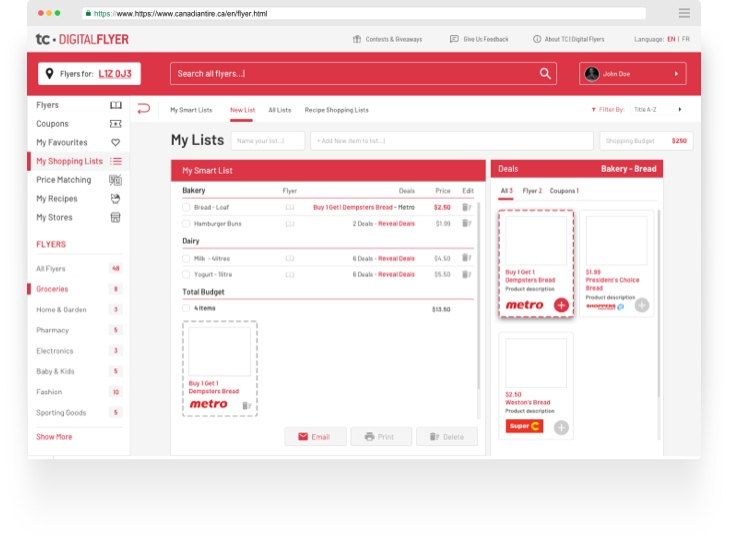The width and height of the screenshot is (731, 554).
Task: Check the Milk - 4litres checkbox
Action: pos(186,258)
